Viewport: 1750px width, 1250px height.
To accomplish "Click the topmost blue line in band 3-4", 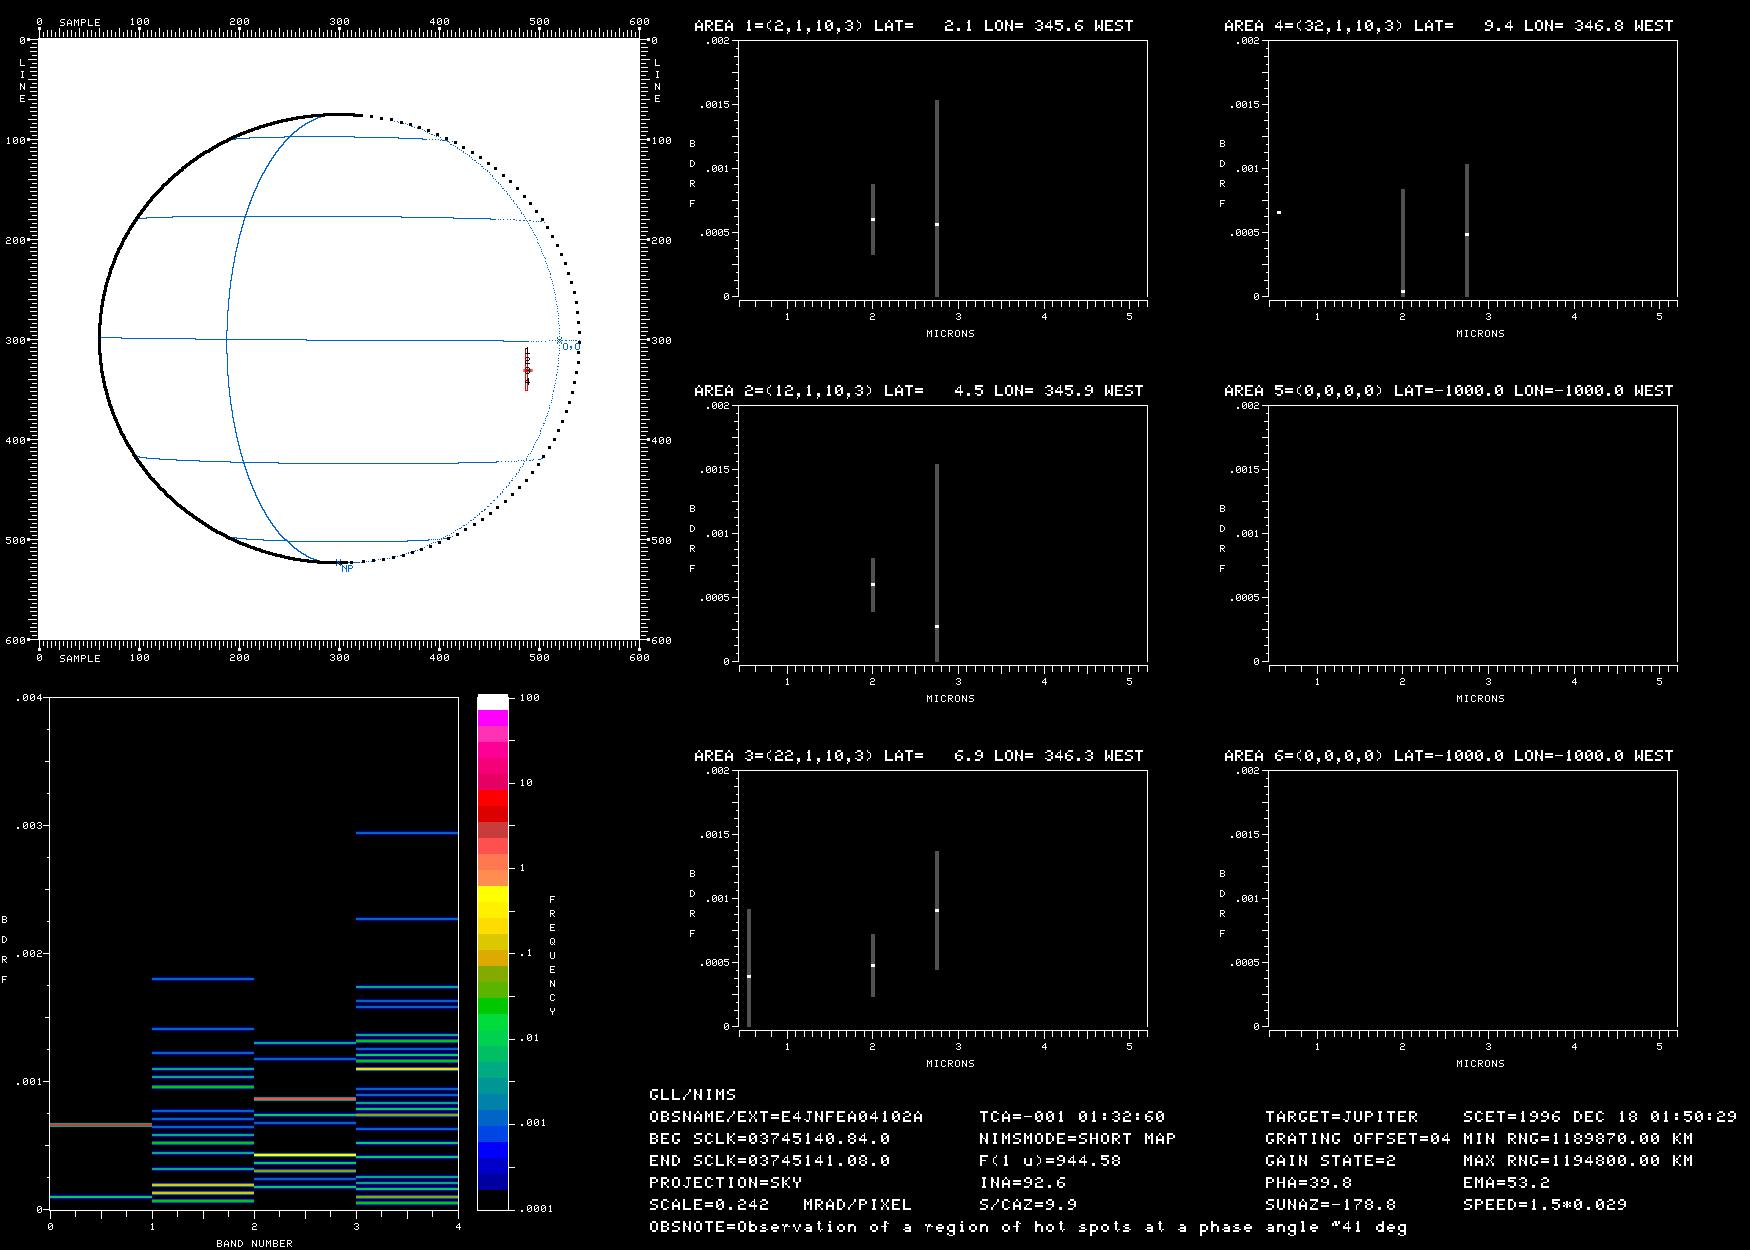I will (x=407, y=832).
